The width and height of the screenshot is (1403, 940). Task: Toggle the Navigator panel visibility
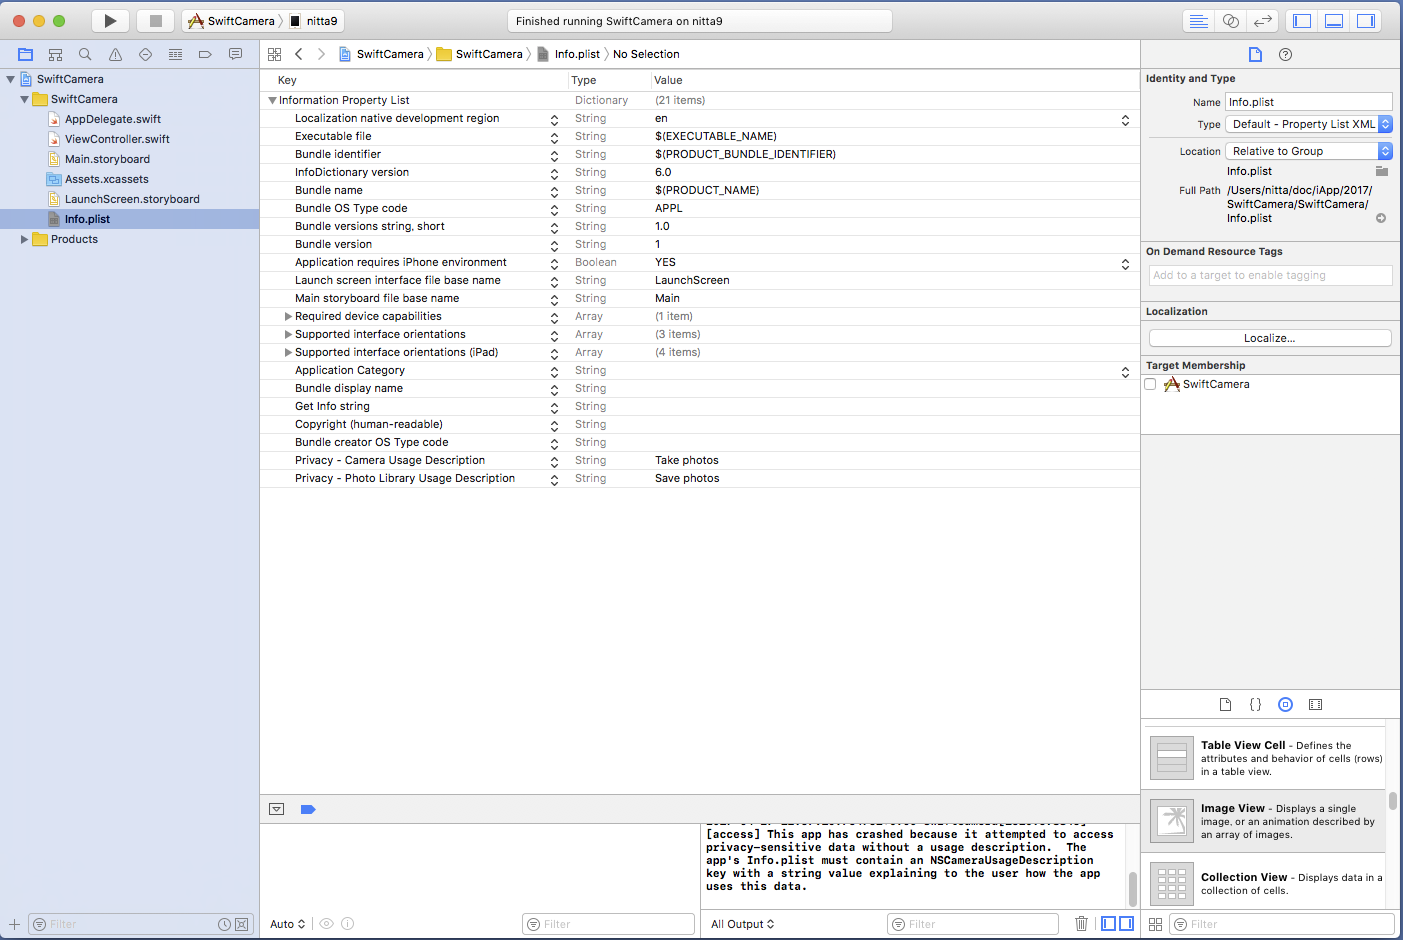click(1302, 21)
